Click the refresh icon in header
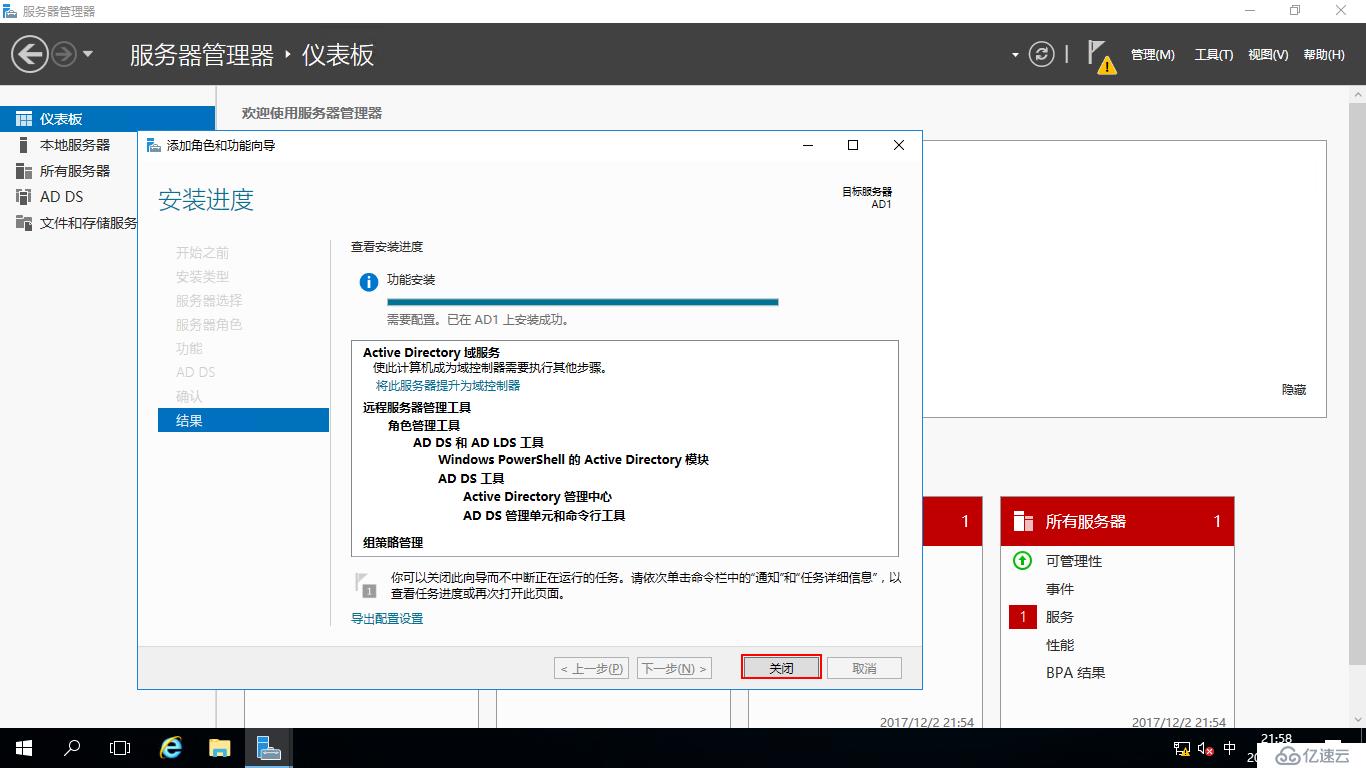Viewport: 1366px width, 768px height. 1041,54
